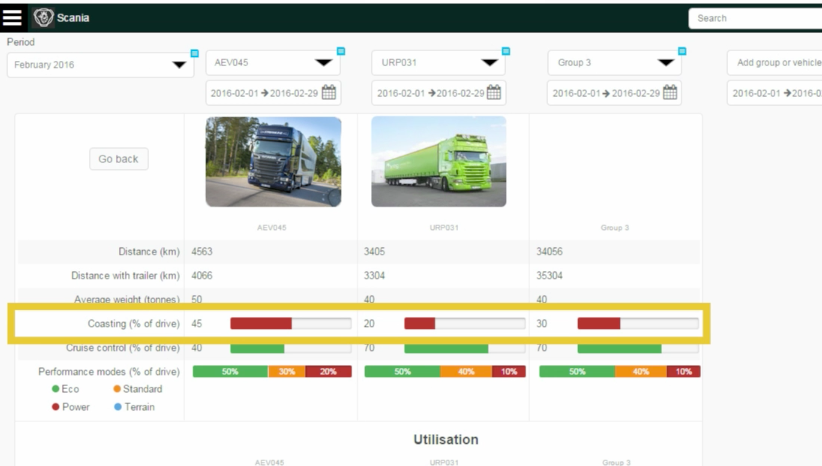Click Group 3 distance value 34056
Image resolution: width=822 pixels, height=466 pixels.
pos(549,252)
